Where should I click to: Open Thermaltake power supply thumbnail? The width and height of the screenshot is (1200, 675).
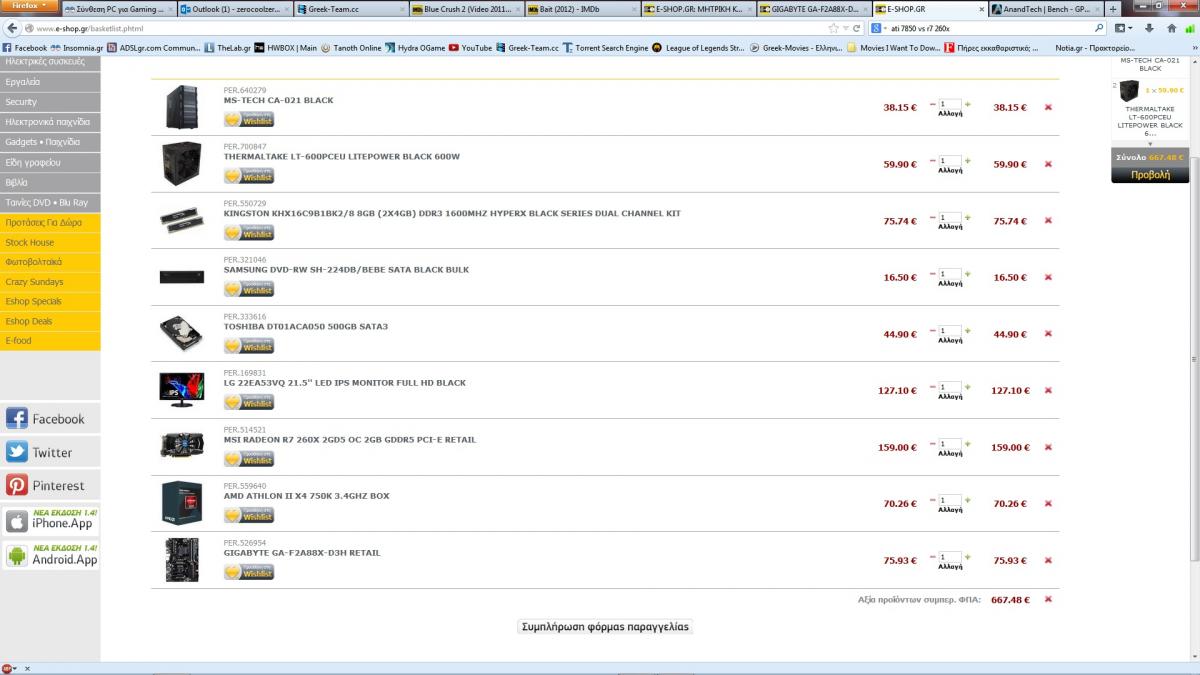tap(182, 164)
